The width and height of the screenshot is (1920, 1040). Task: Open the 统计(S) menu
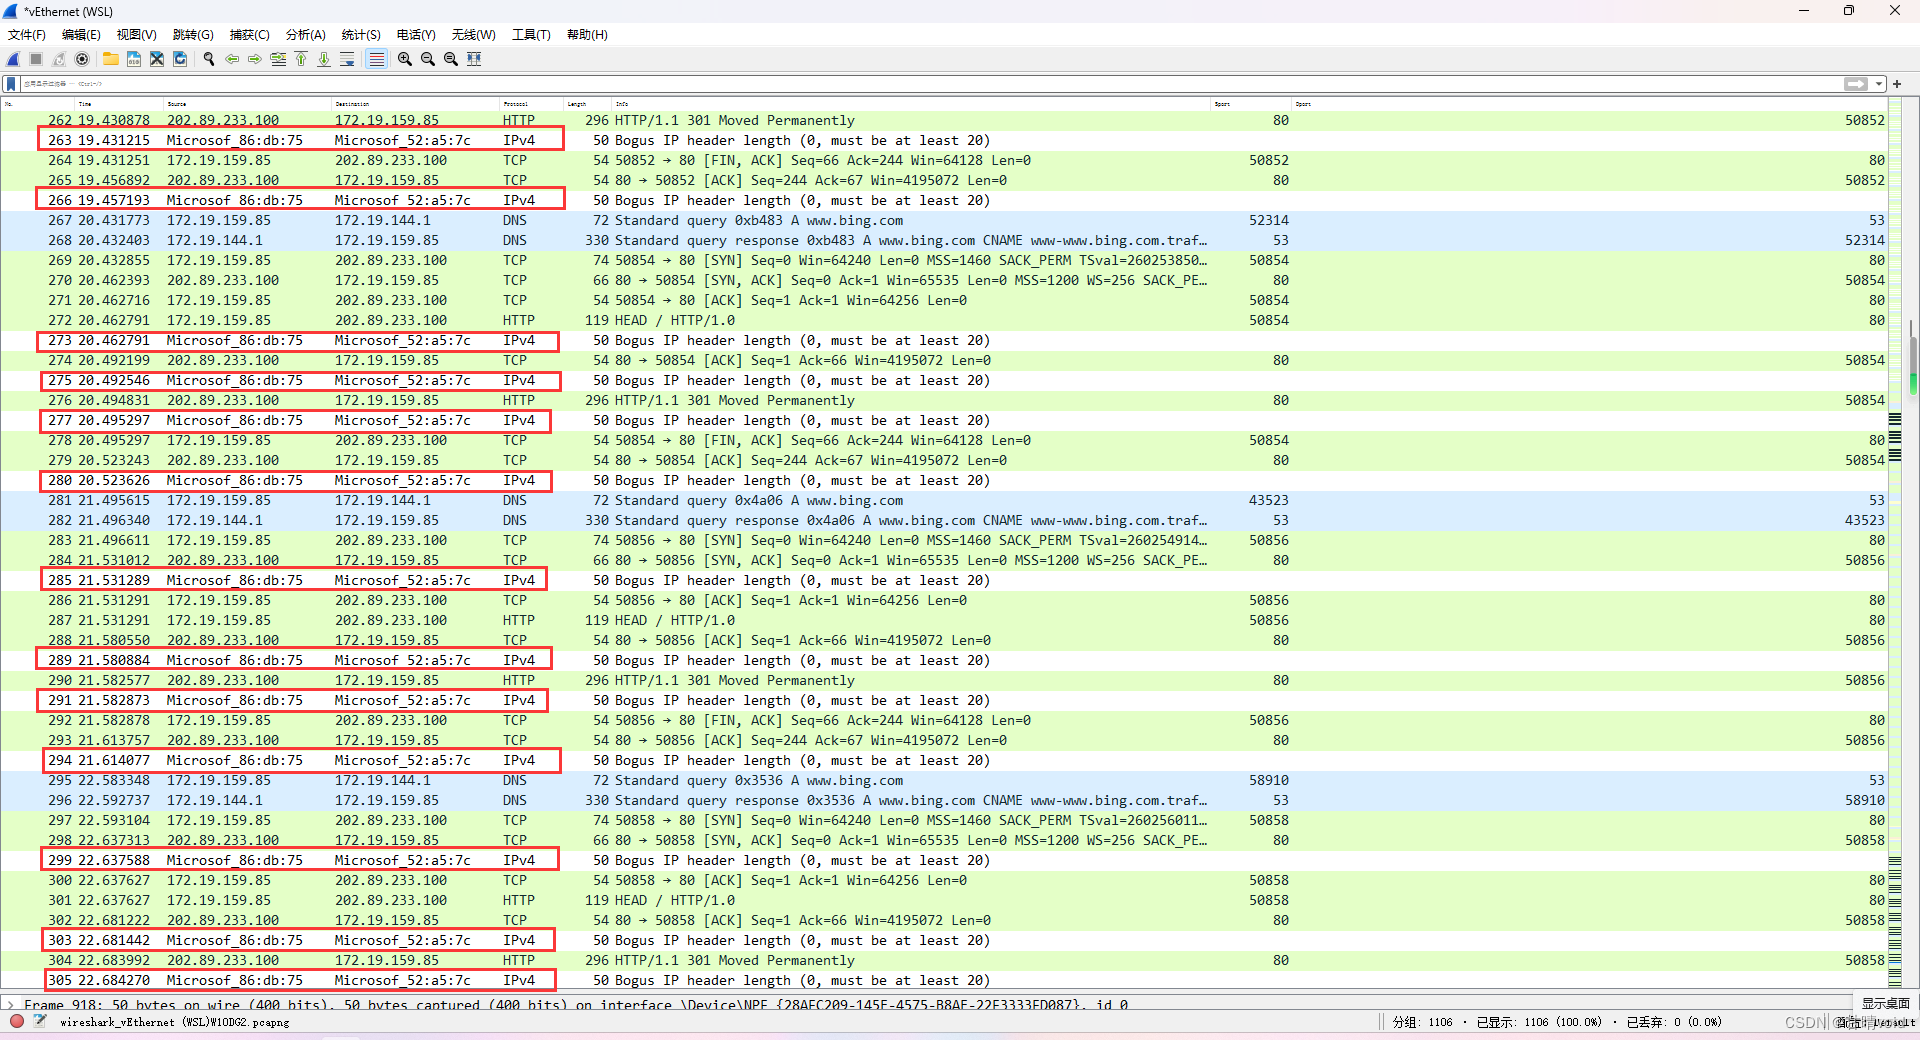coord(361,34)
